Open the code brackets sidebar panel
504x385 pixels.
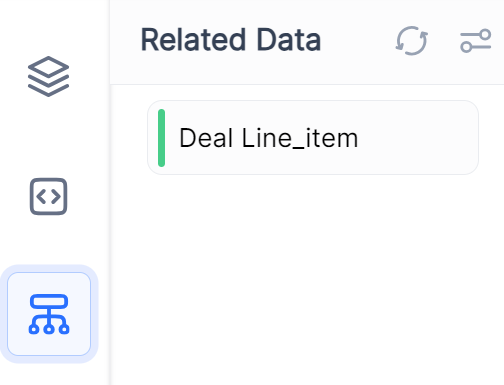click(x=49, y=197)
